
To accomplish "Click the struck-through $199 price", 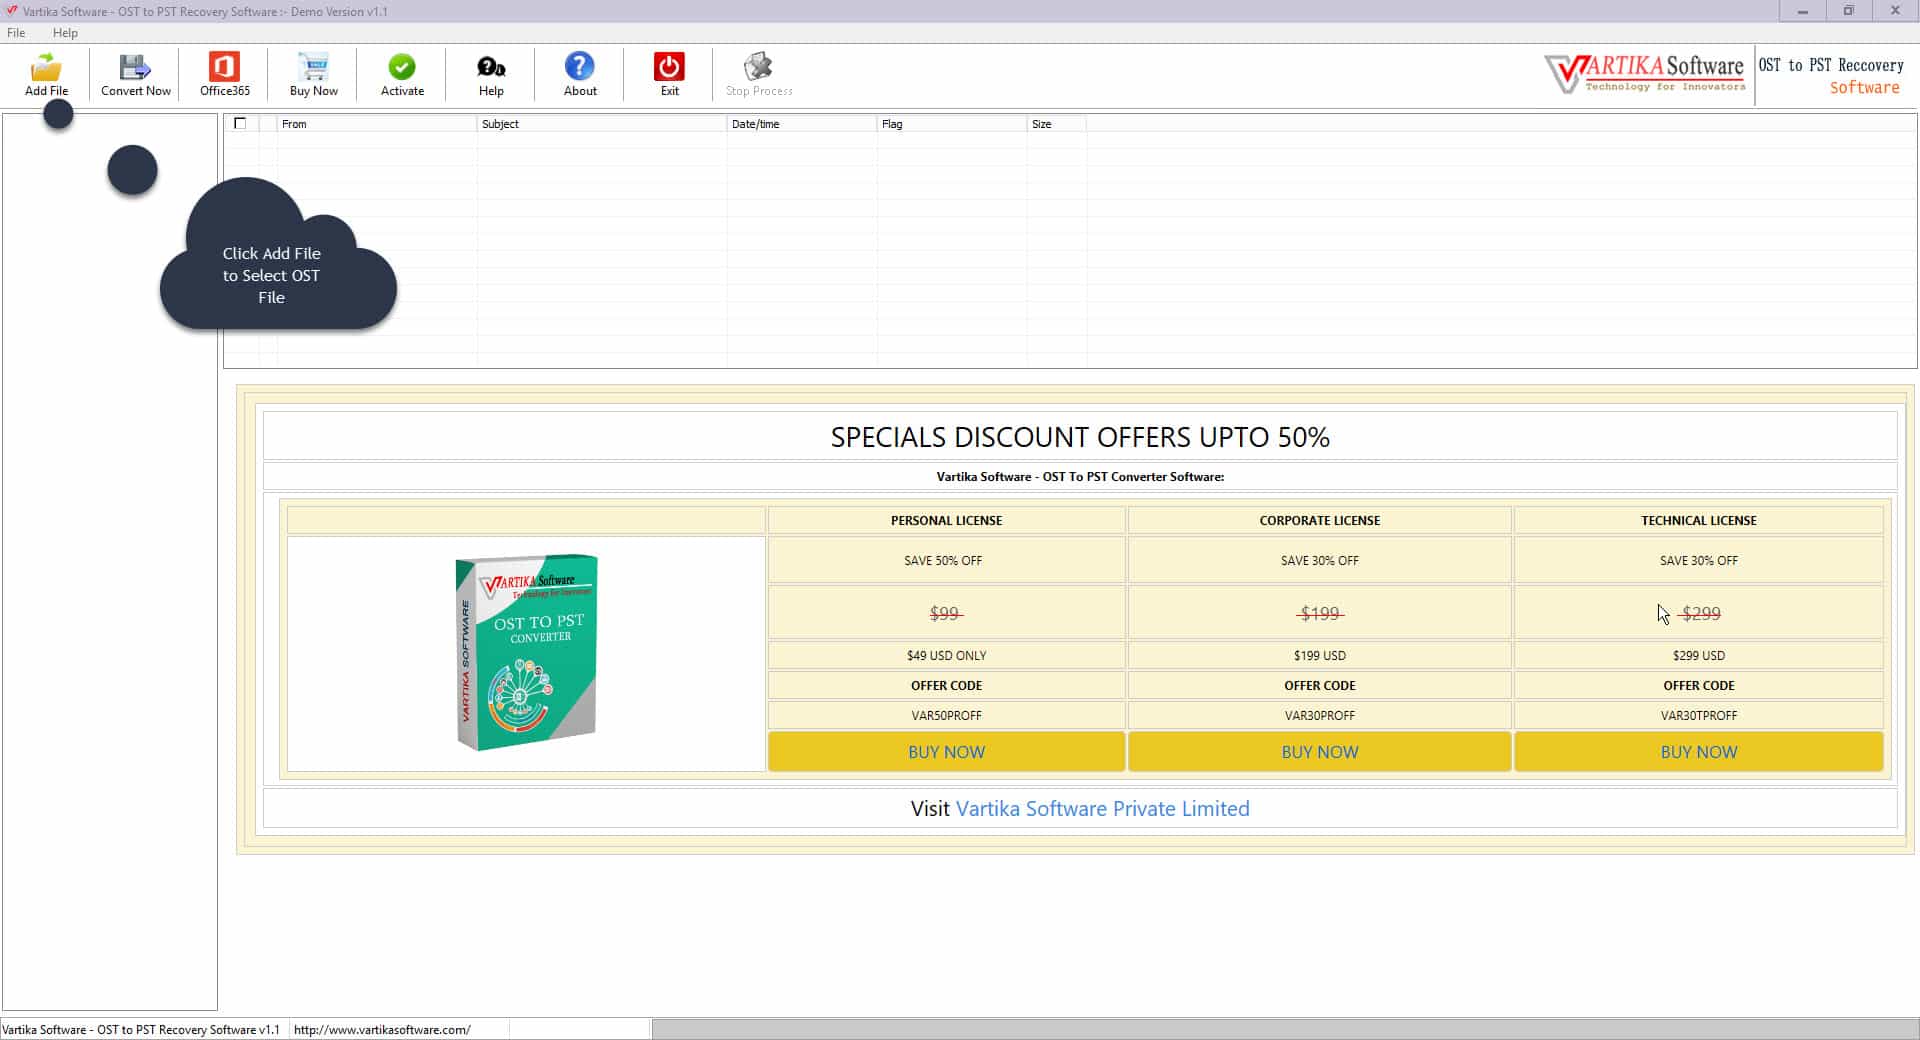I will pos(1319,614).
